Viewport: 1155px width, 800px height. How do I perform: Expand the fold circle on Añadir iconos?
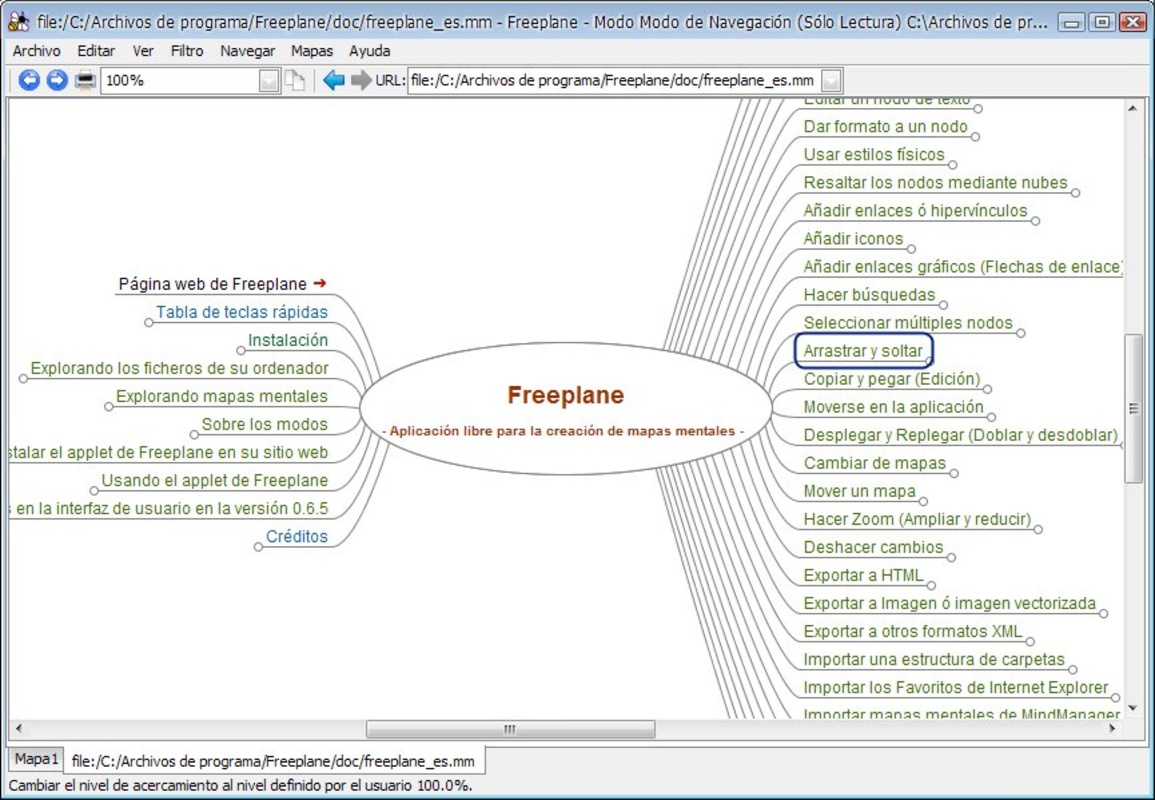pyautogui.click(x=911, y=249)
